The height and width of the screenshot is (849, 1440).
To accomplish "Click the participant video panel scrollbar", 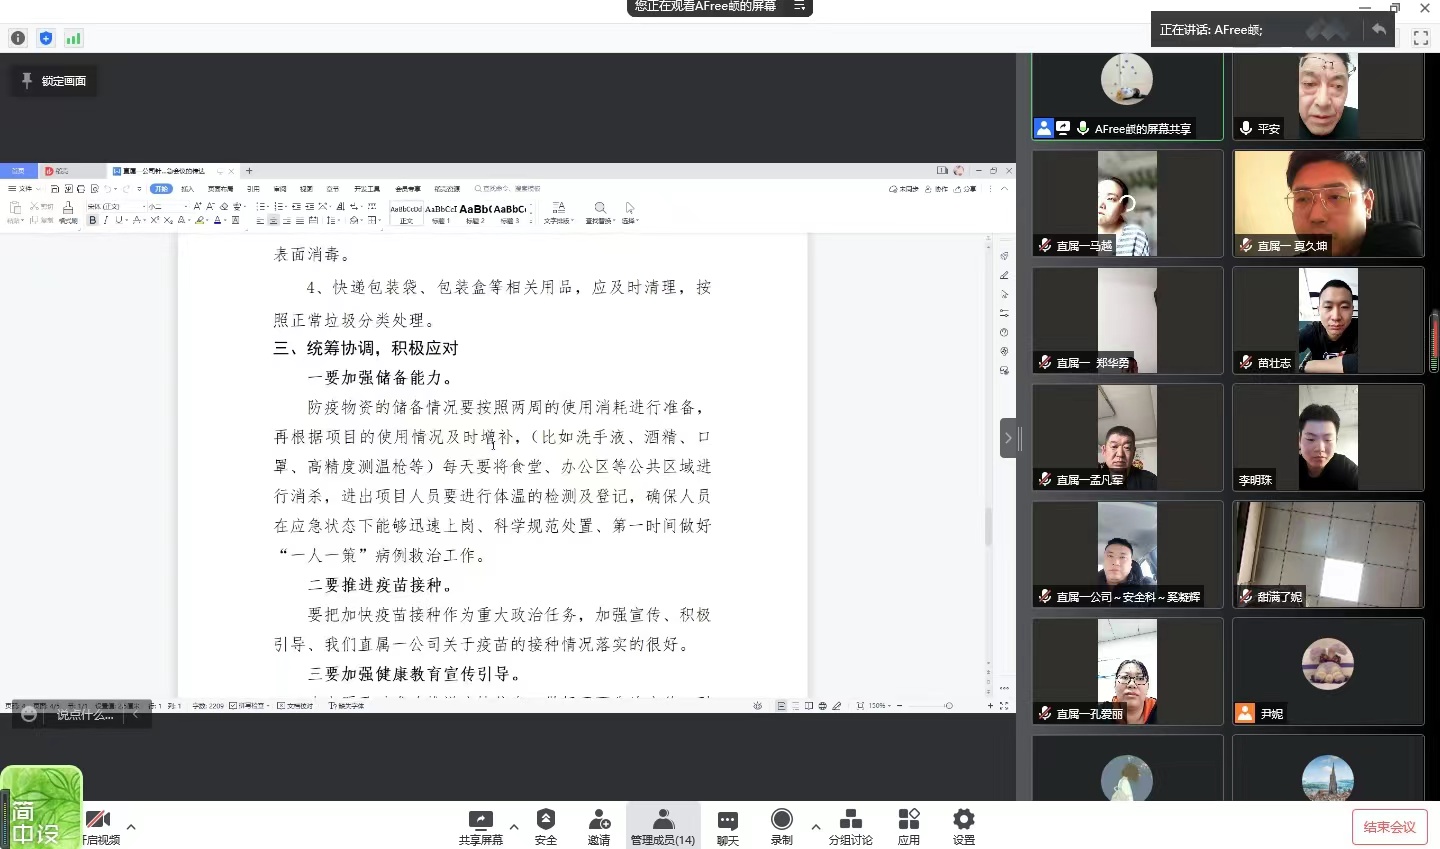I will click(x=1434, y=342).
